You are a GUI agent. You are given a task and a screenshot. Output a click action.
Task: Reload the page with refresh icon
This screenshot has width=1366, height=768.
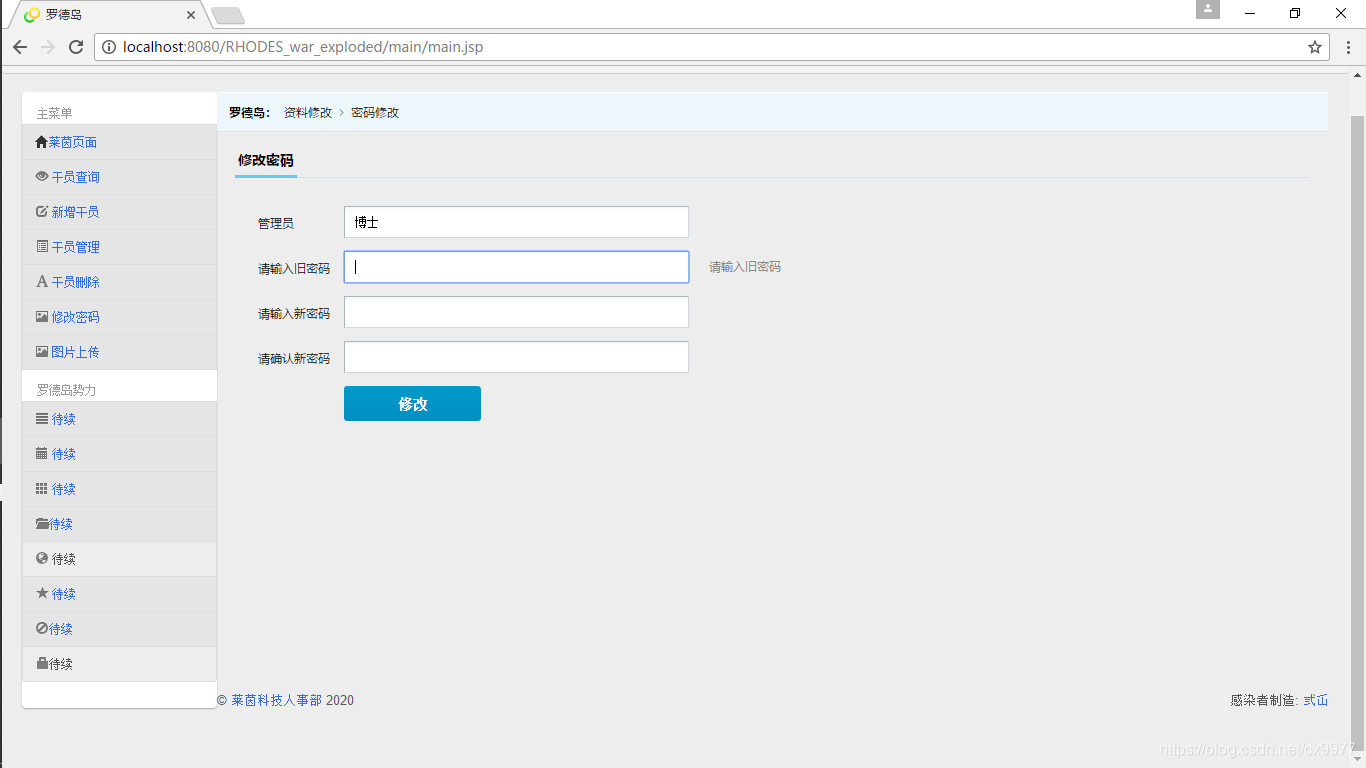76,47
